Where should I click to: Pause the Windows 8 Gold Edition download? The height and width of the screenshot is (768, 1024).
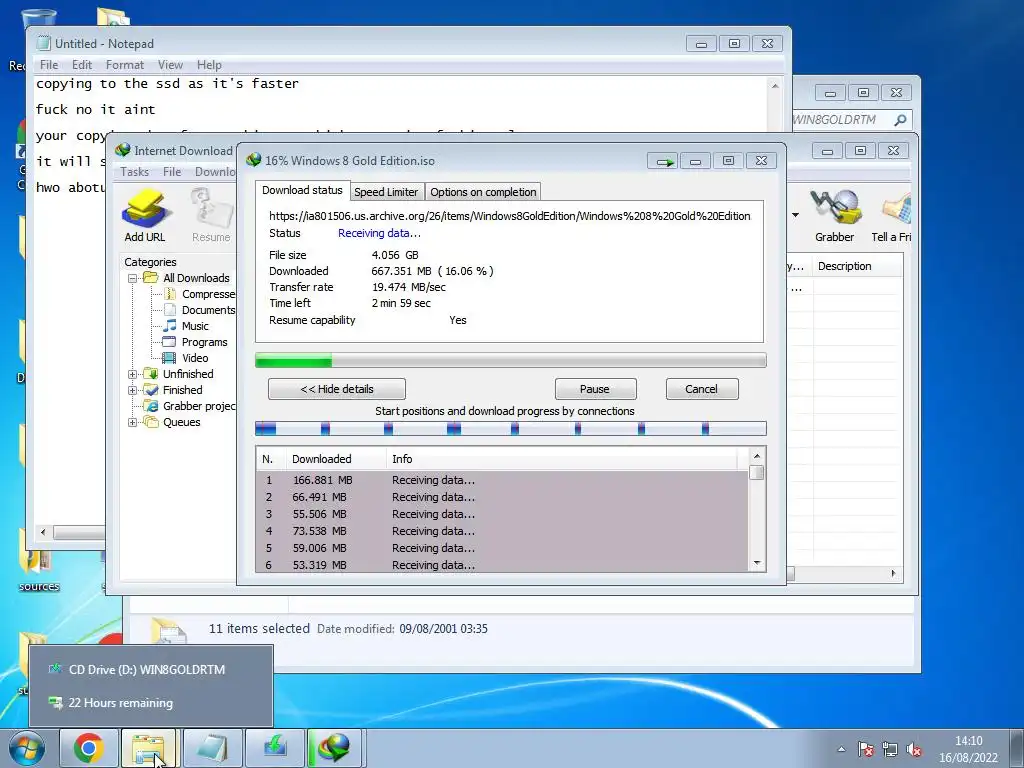click(595, 389)
